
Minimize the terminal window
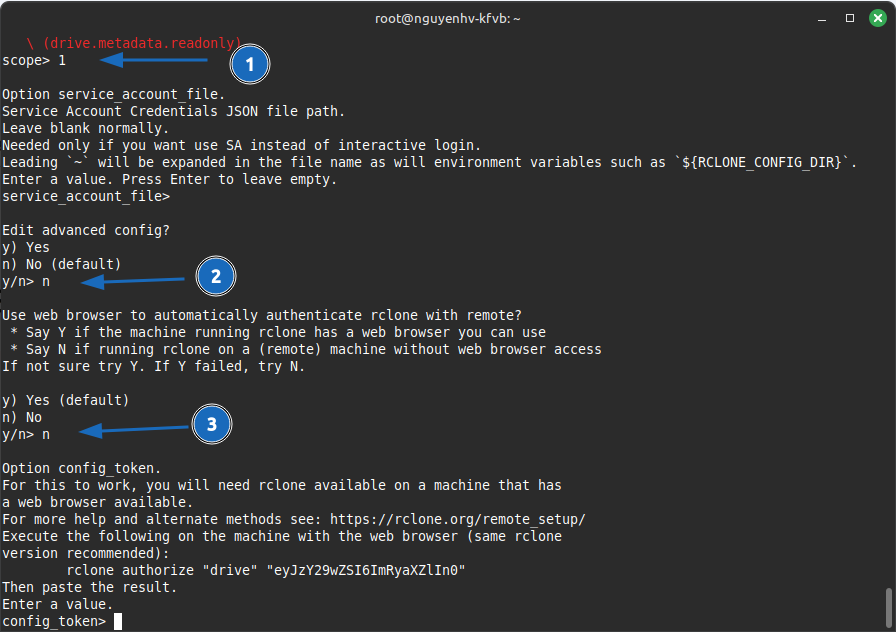click(x=823, y=18)
